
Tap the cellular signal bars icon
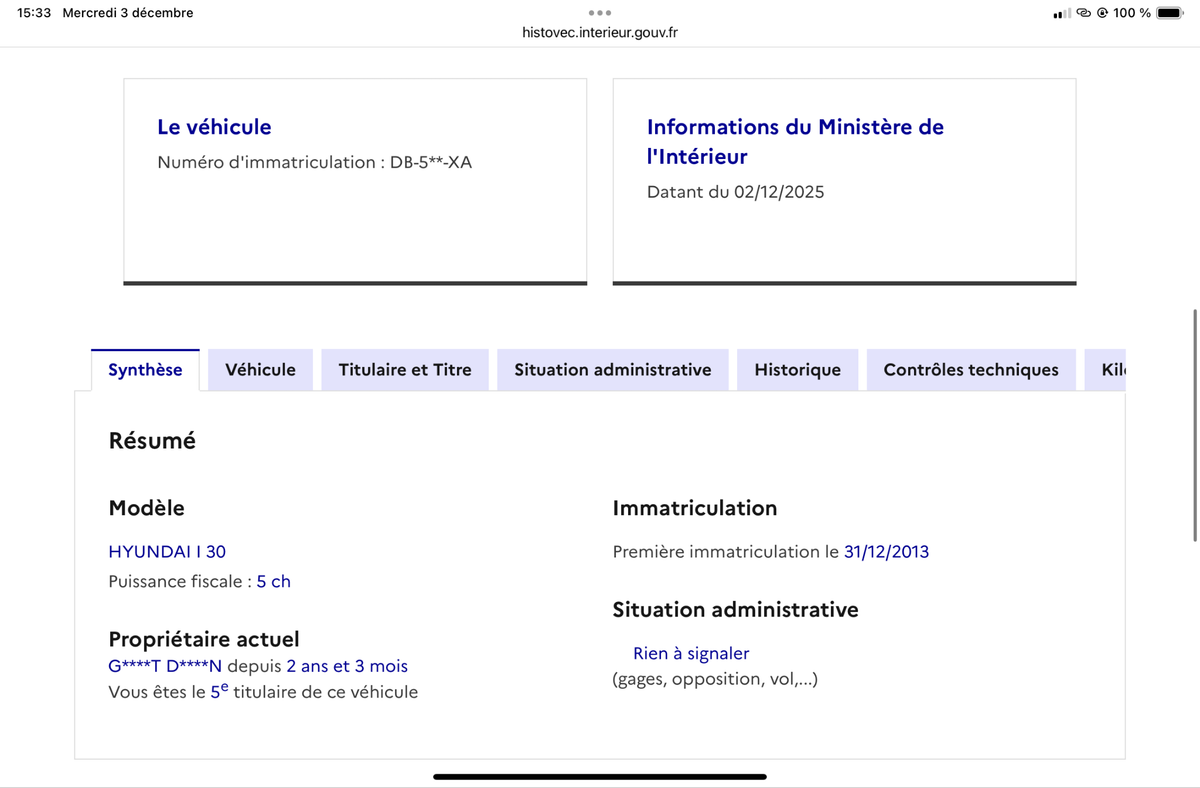[1062, 13]
